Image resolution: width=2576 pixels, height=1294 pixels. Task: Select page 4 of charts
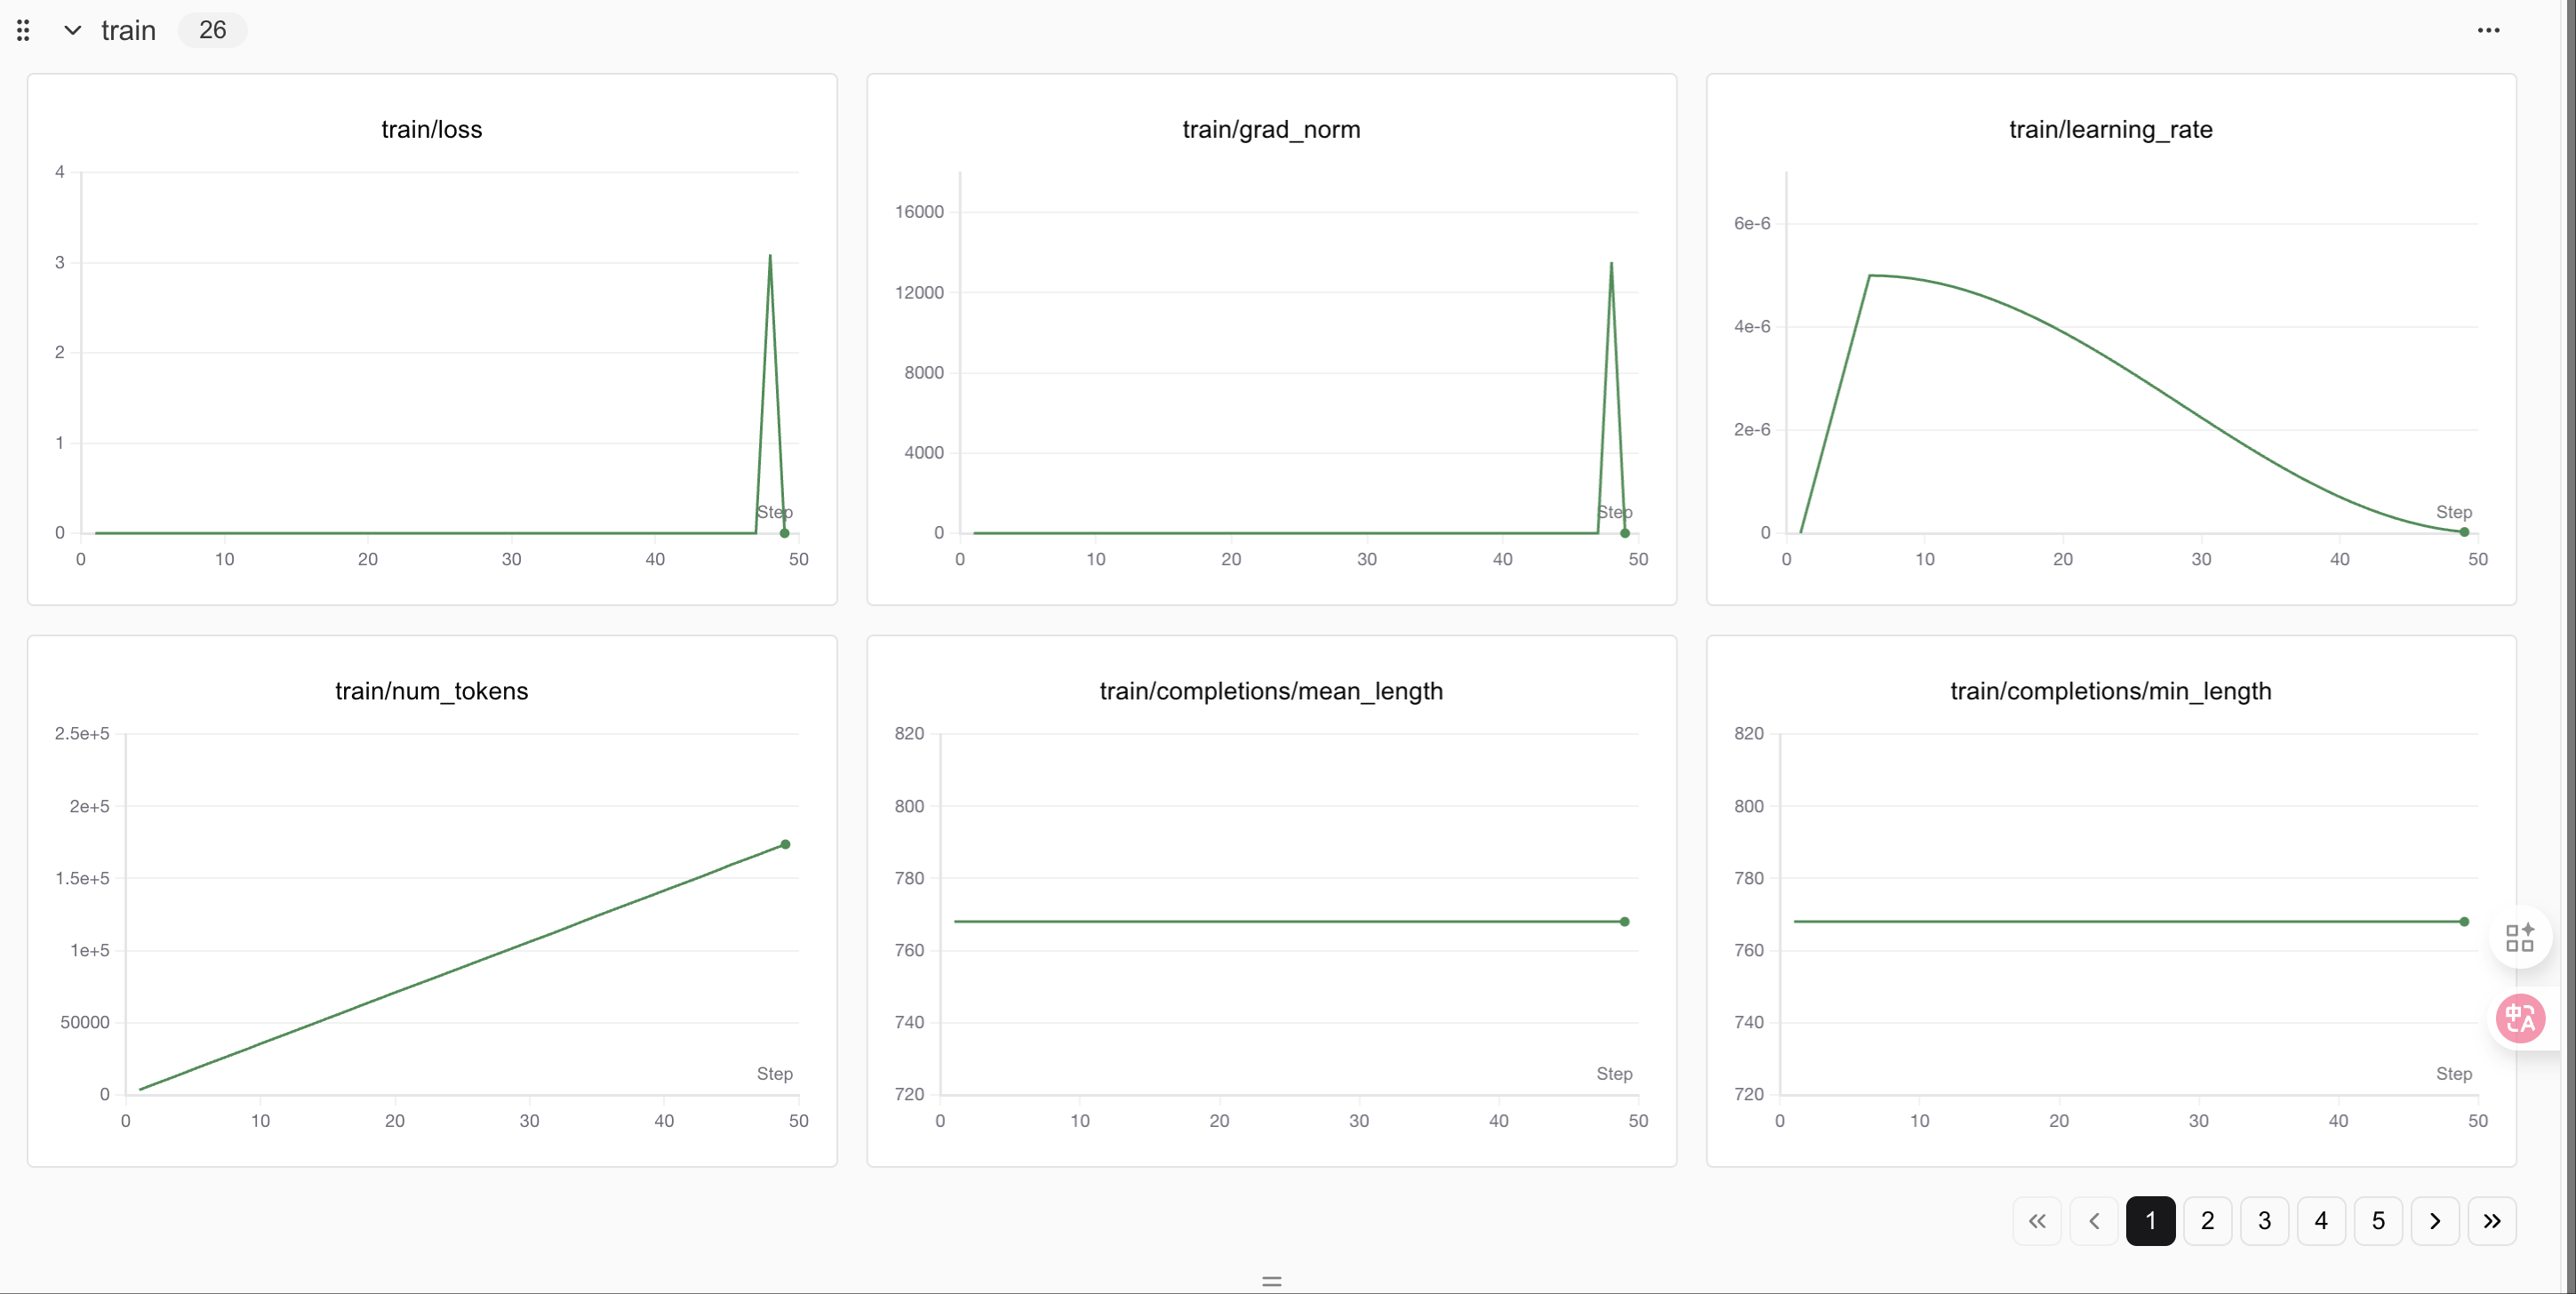[x=2321, y=1220]
